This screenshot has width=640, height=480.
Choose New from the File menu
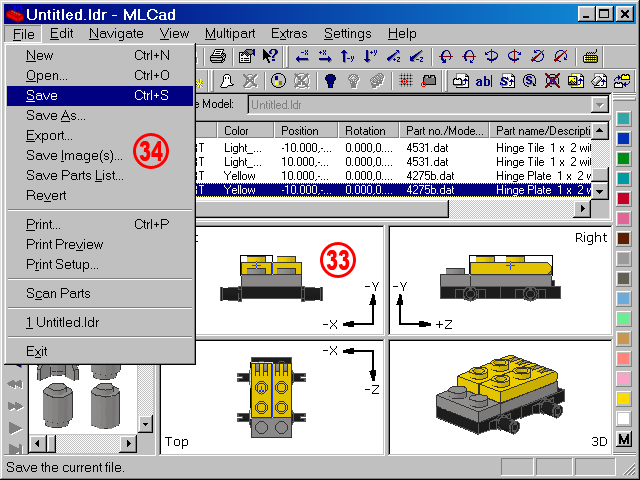[x=100, y=56]
